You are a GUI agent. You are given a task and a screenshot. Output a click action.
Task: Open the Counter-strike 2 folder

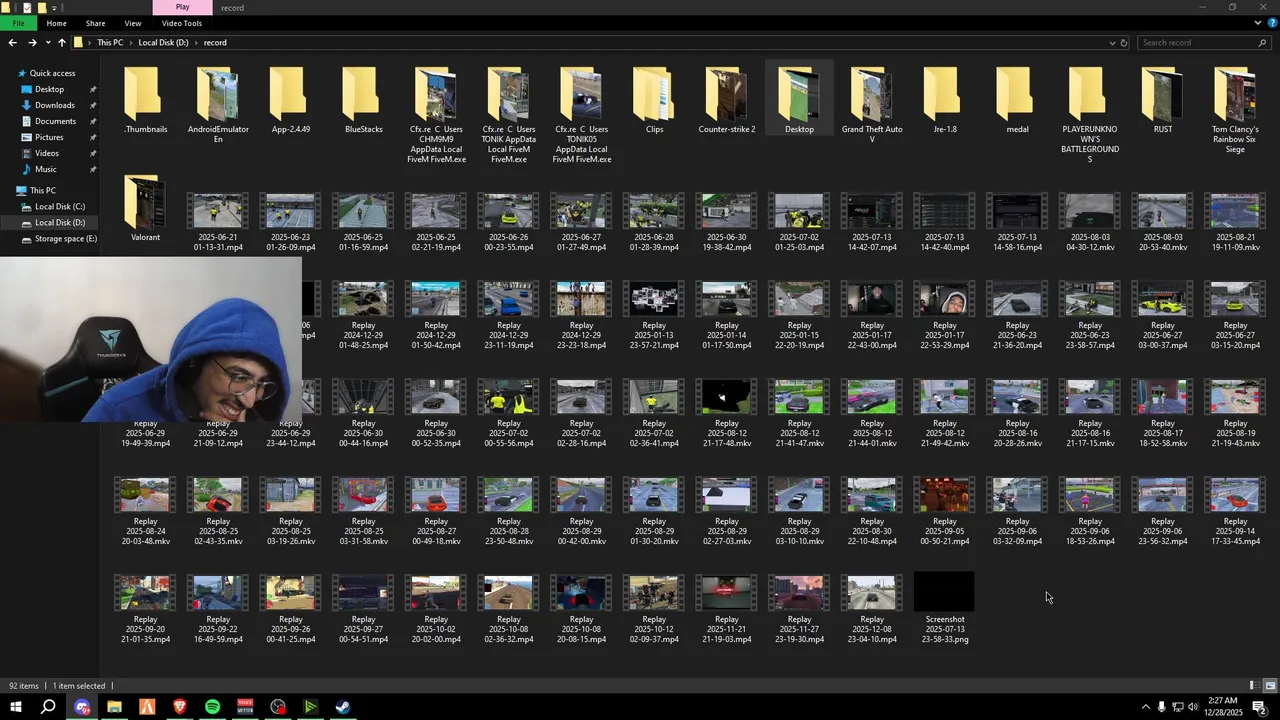pos(727,100)
